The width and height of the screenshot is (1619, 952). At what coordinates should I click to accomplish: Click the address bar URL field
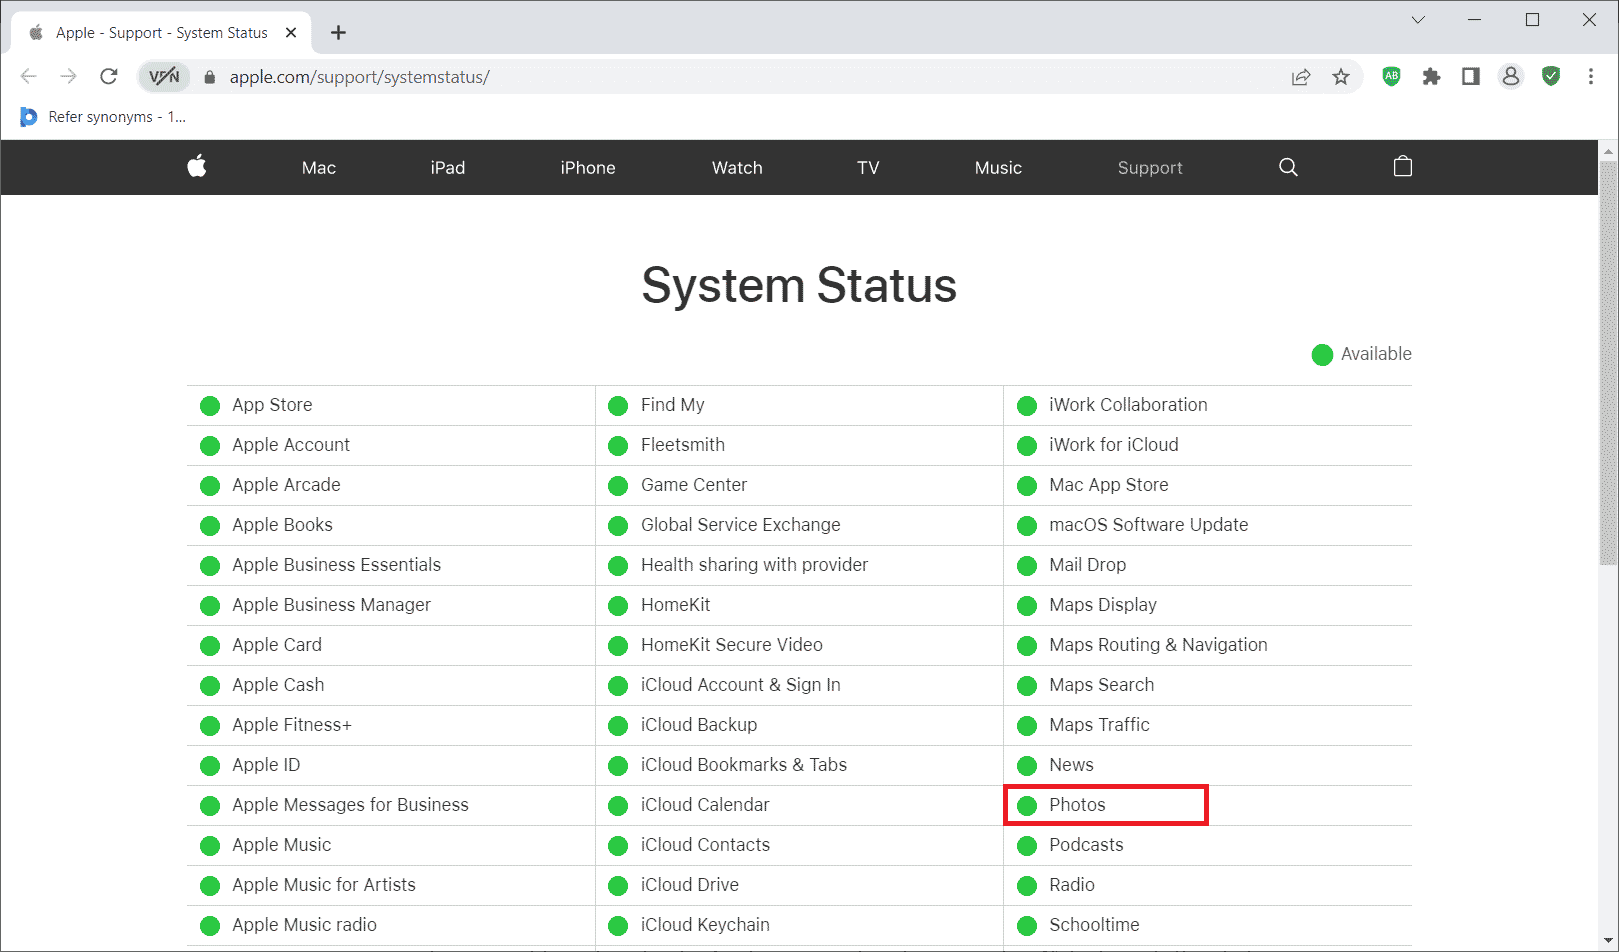(750, 77)
